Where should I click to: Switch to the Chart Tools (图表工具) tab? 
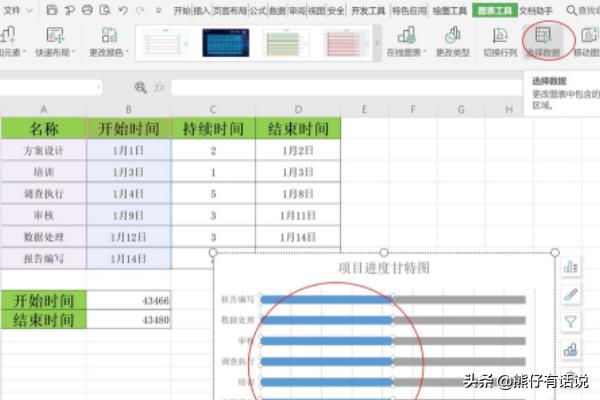click(x=491, y=10)
